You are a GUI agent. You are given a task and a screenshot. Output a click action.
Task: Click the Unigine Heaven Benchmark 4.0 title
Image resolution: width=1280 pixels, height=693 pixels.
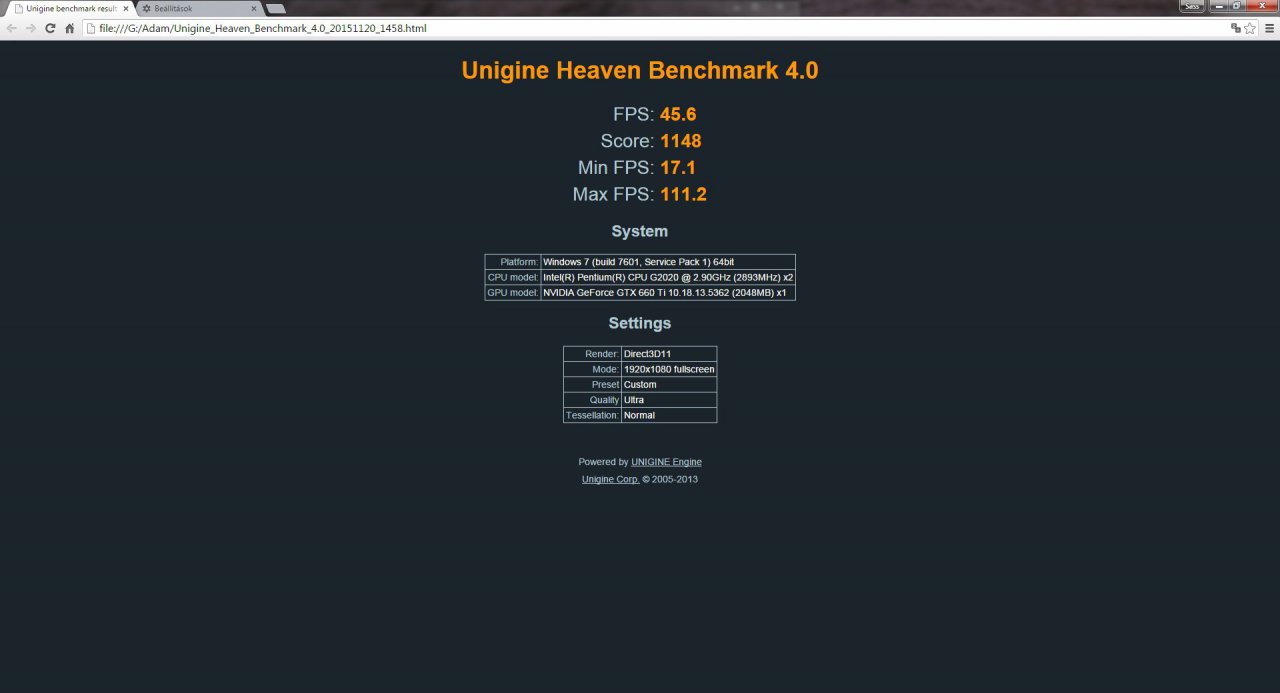click(640, 70)
